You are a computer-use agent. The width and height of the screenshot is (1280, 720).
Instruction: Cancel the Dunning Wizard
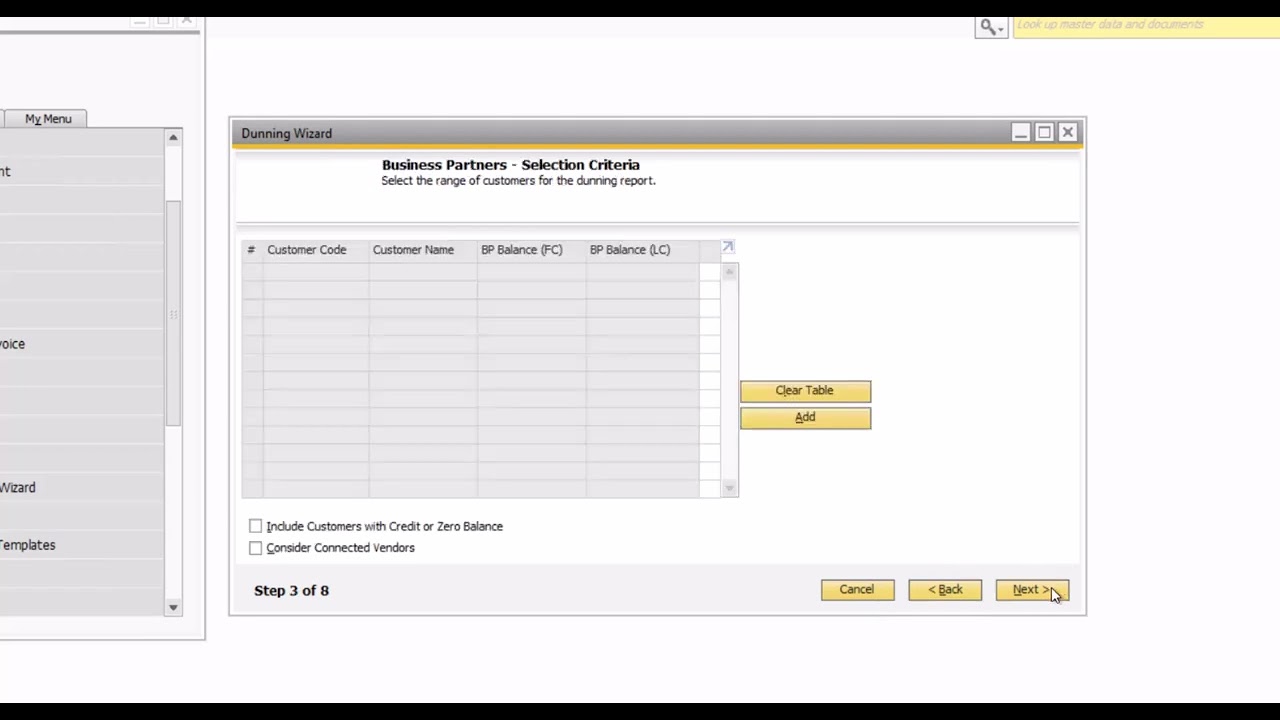[x=857, y=590]
